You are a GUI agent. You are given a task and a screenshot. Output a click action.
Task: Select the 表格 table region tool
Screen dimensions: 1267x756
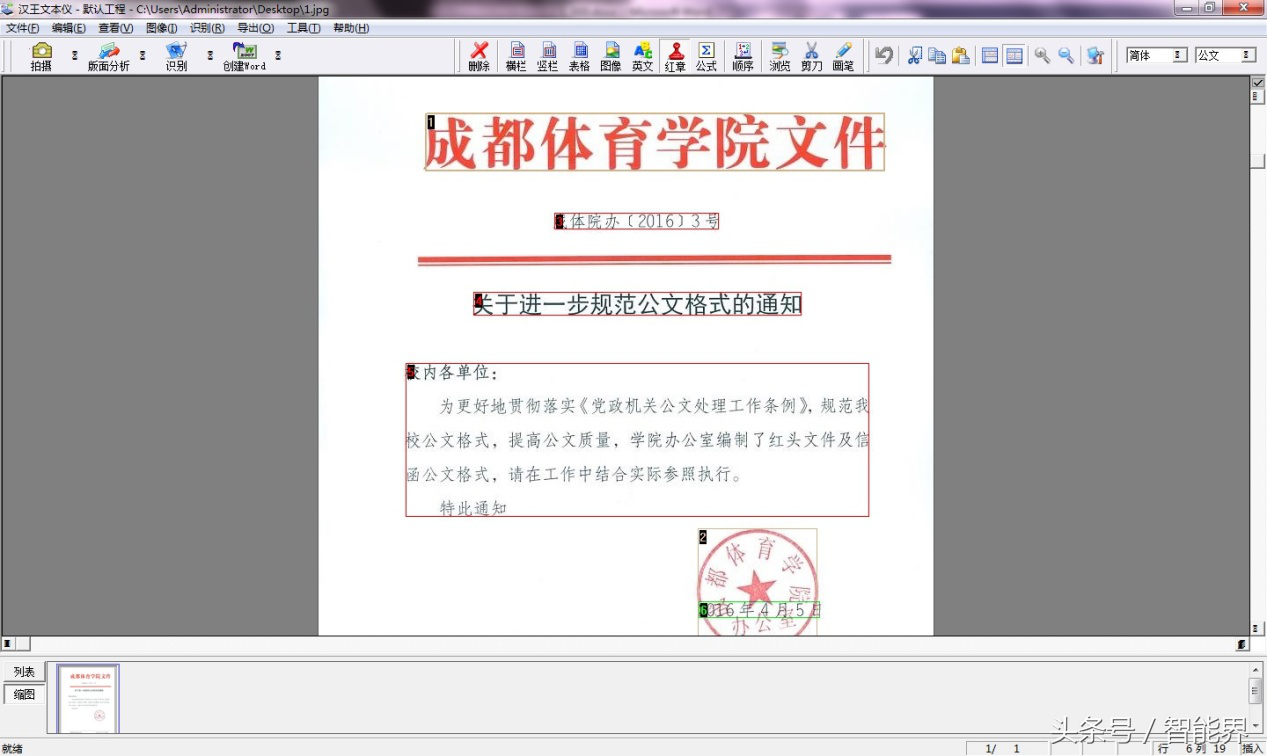point(580,56)
